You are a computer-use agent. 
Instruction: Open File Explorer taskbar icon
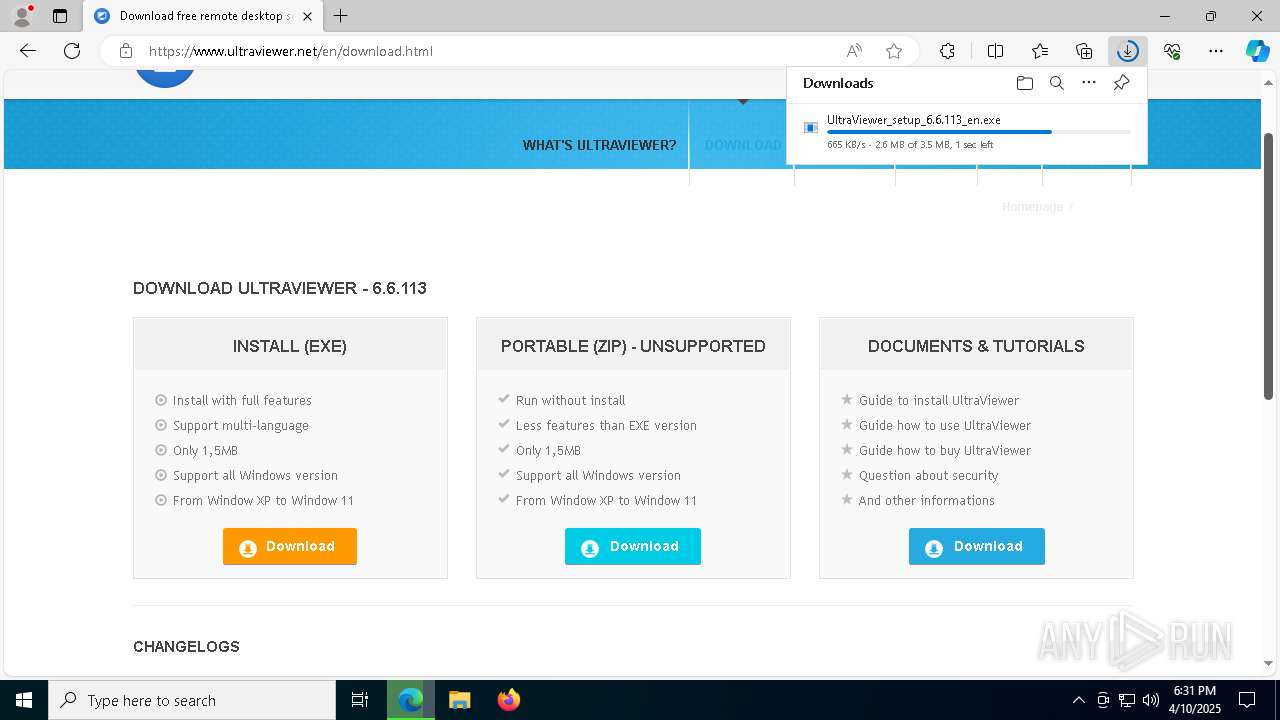pyautogui.click(x=459, y=700)
